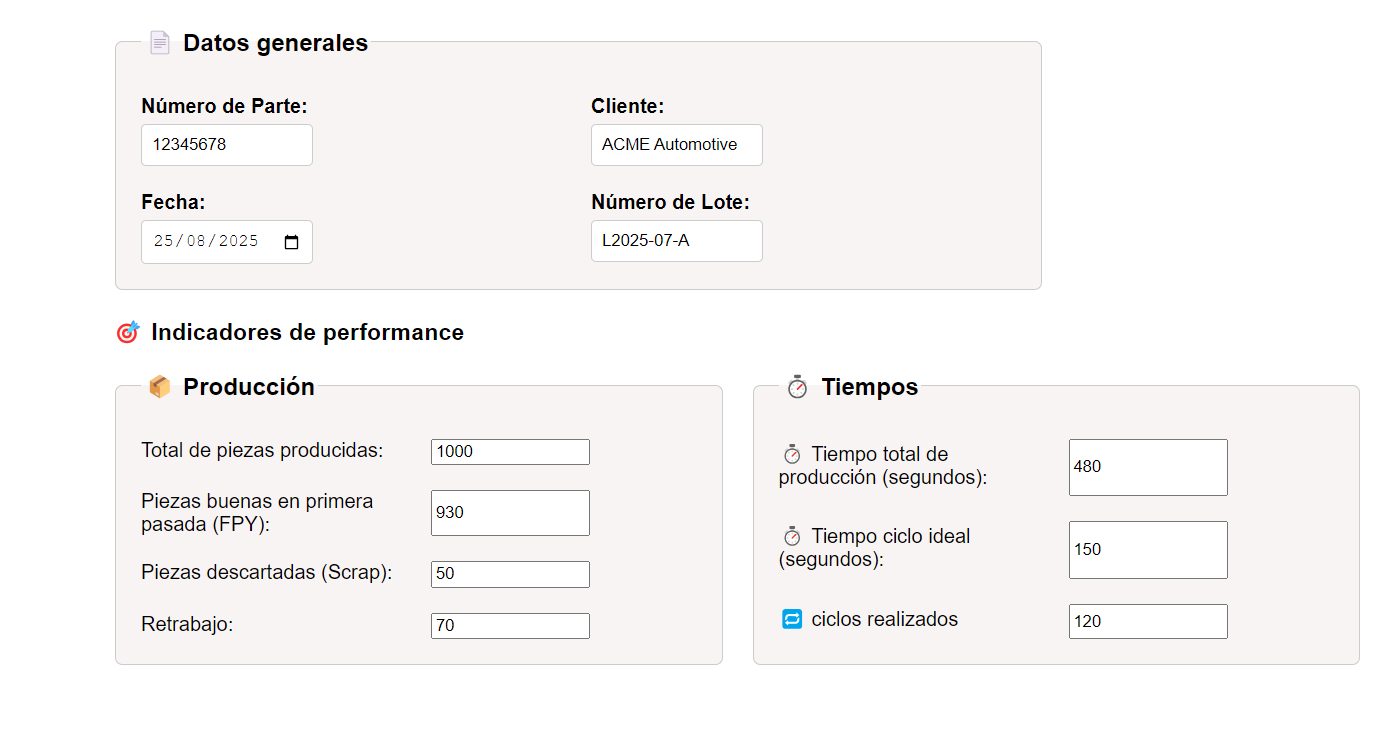
Task: Select the Retrabajo input field
Action: coord(510,626)
